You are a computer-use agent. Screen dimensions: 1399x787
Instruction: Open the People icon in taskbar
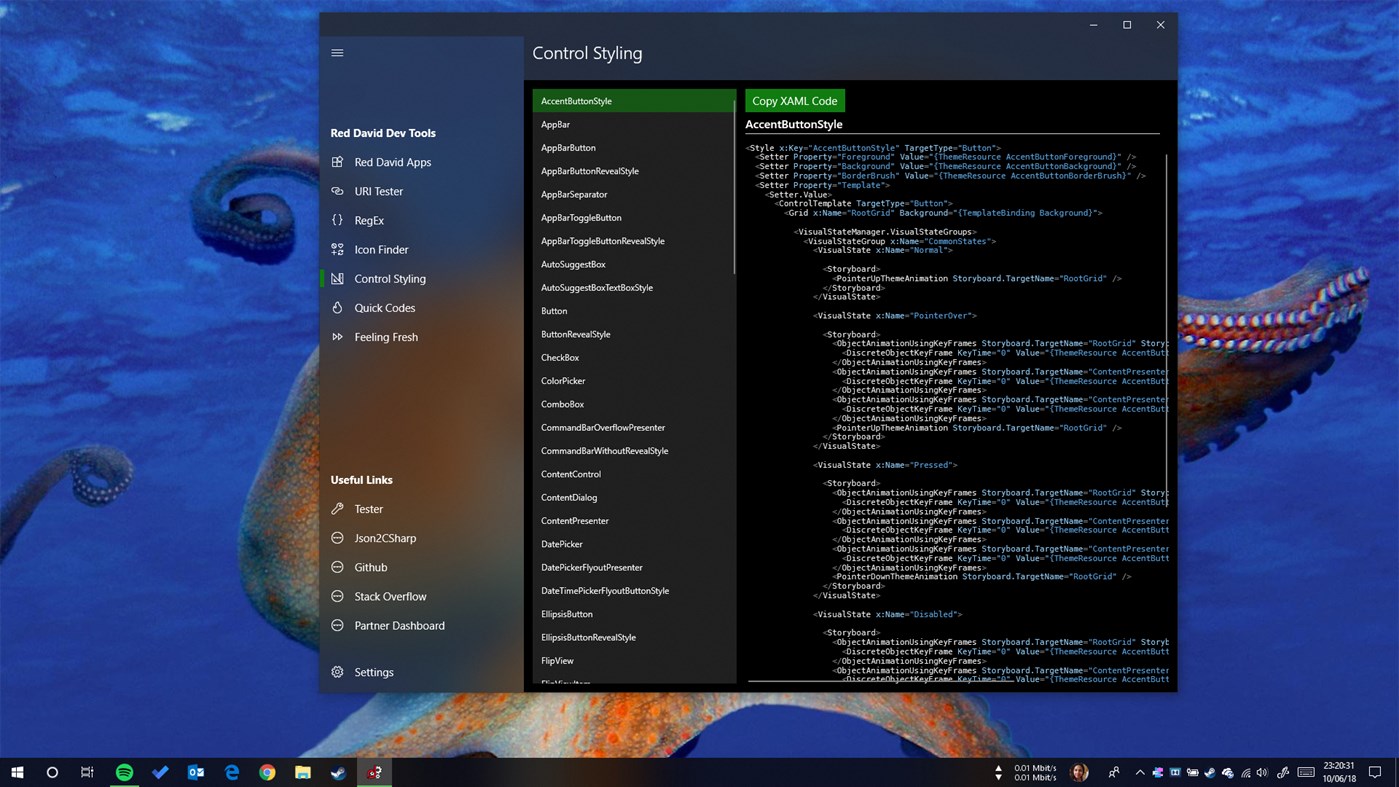coord(1114,772)
